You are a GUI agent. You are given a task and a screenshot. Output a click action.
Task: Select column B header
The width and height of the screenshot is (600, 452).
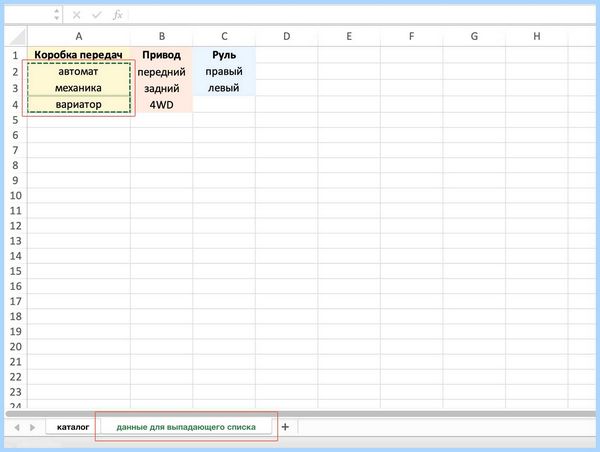pyautogui.click(x=162, y=36)
